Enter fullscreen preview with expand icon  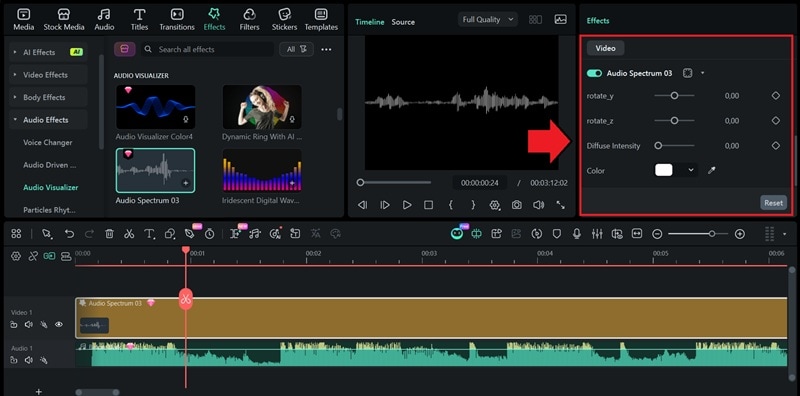pyautogui.click(x=560, y=205)
